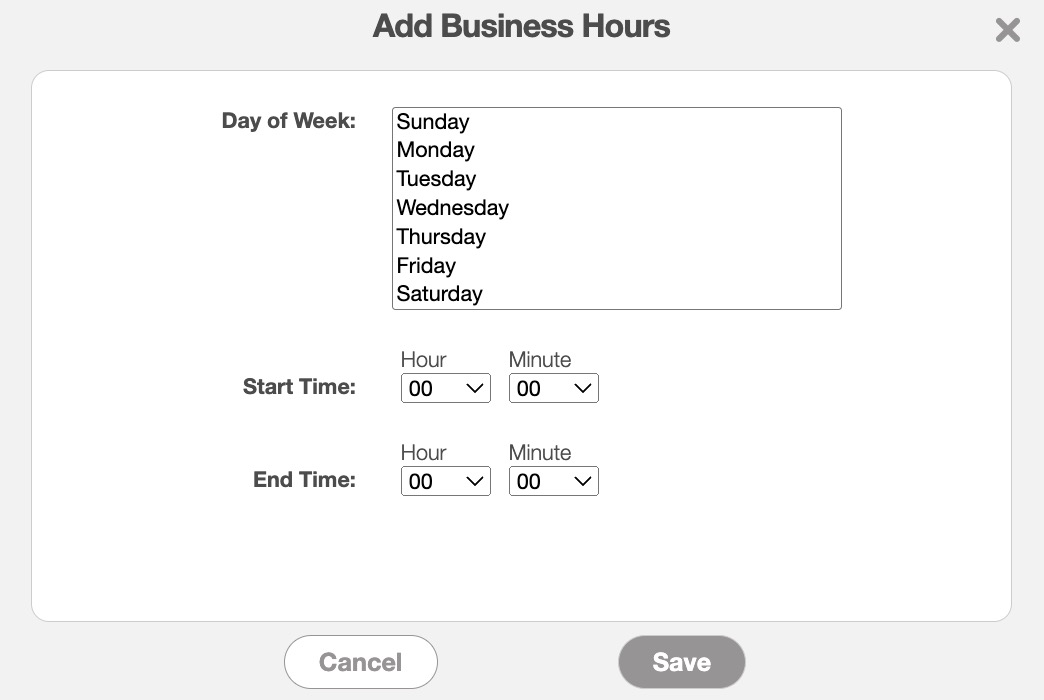Save the business hours
1044x700 pixels.
tap(682, 662)
